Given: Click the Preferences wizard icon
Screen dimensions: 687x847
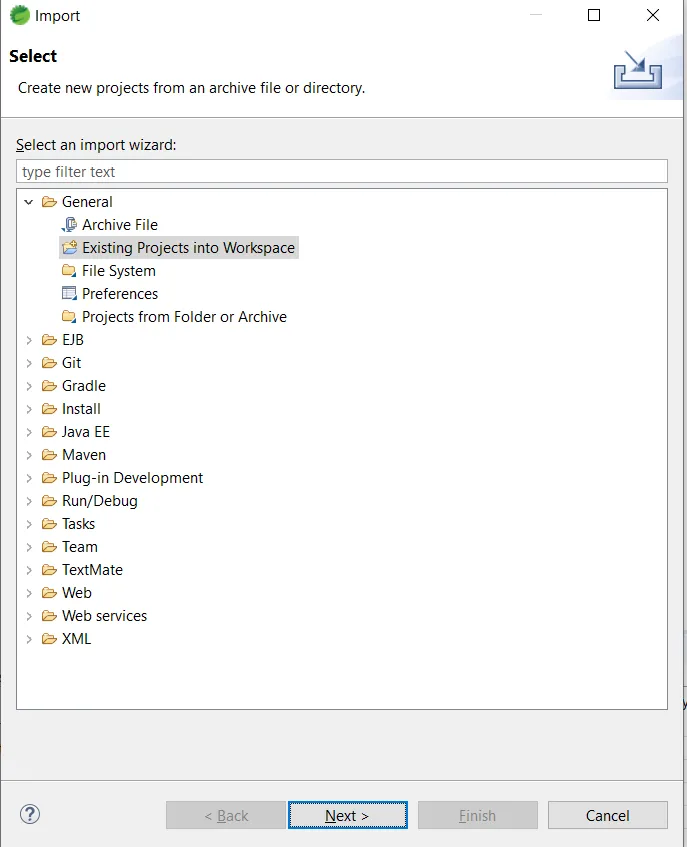Looking at the screenshot, I should 69,294.
